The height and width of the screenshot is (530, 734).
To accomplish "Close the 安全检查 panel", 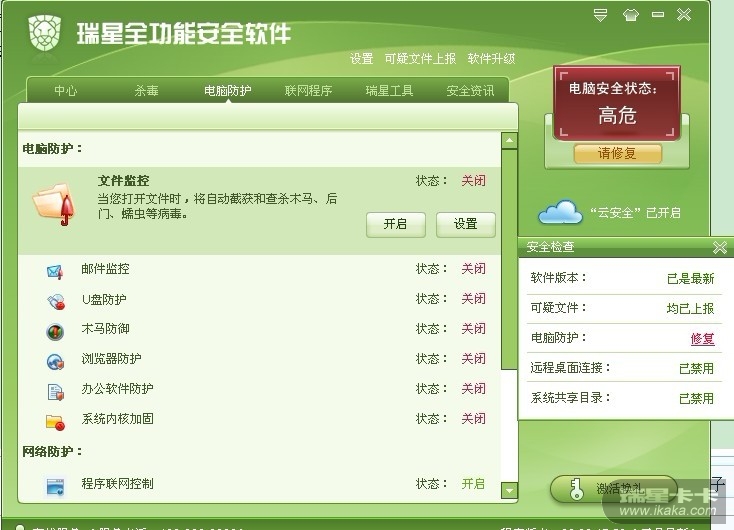I will pyautogui.click(x=719, y=247).
